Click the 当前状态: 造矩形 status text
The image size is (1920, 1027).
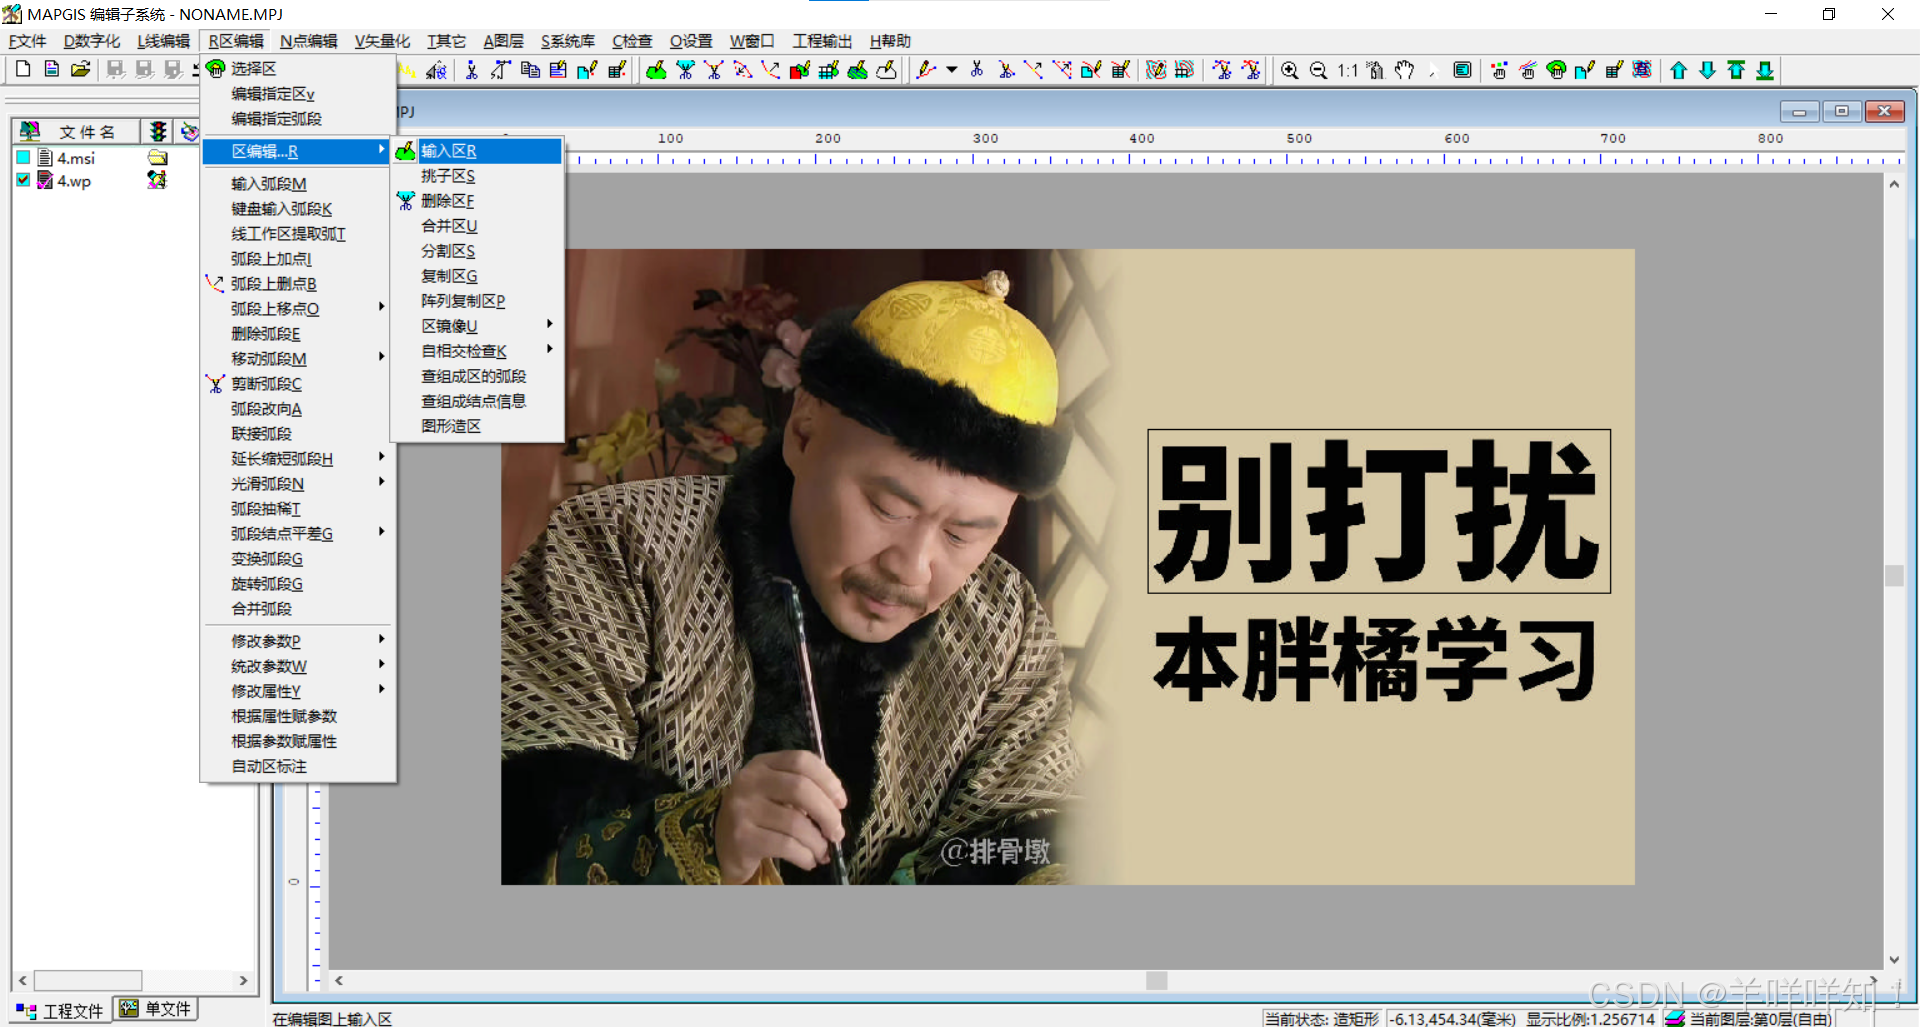(x=1321, y=1019)
